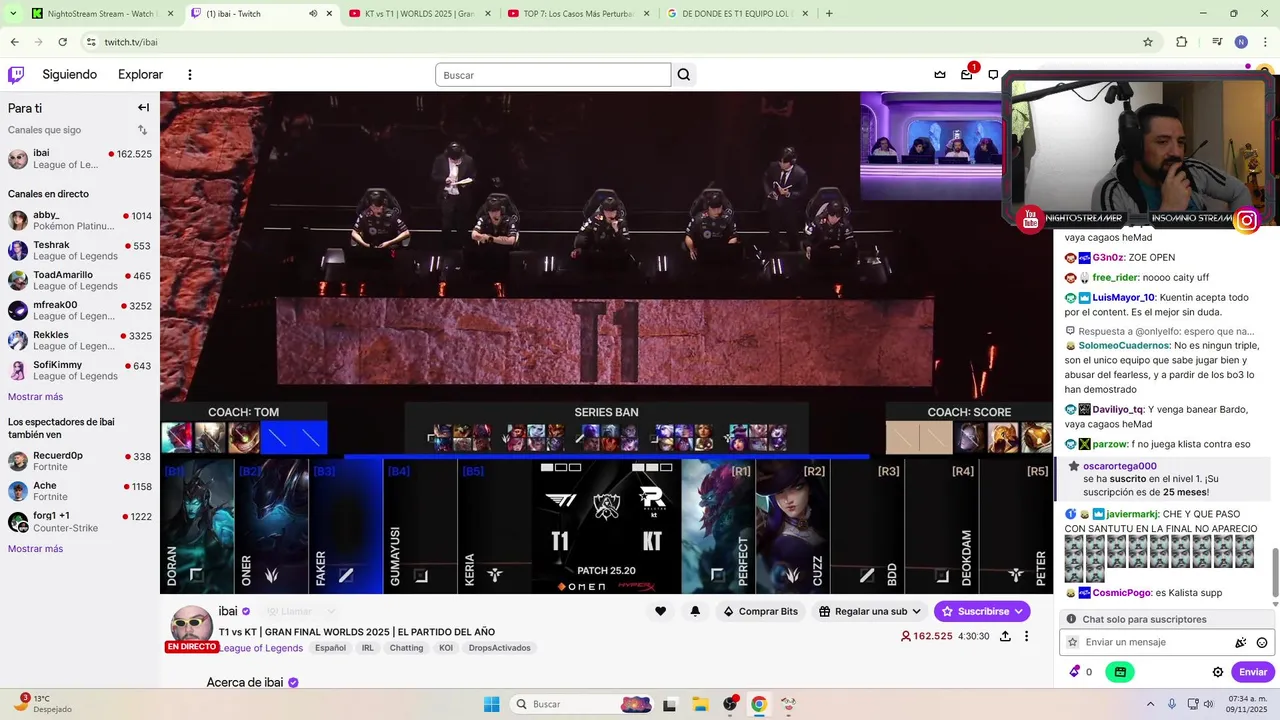Open File Explorer from taskbar
Image resolution: width=1280 pixels, height=720 pixels.
pyautogui.click(x=700, y=704)
